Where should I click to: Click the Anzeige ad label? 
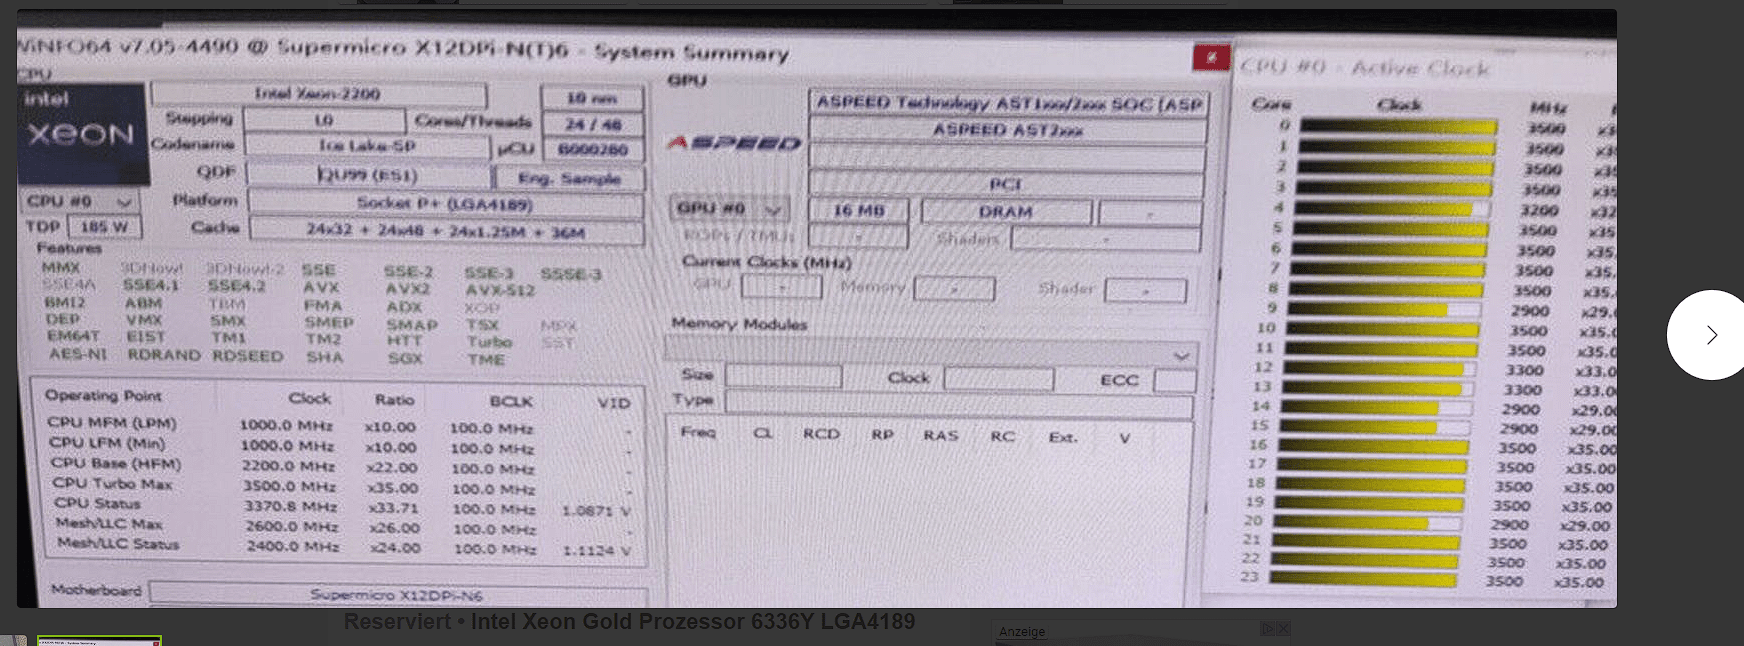coord(1022,632)
